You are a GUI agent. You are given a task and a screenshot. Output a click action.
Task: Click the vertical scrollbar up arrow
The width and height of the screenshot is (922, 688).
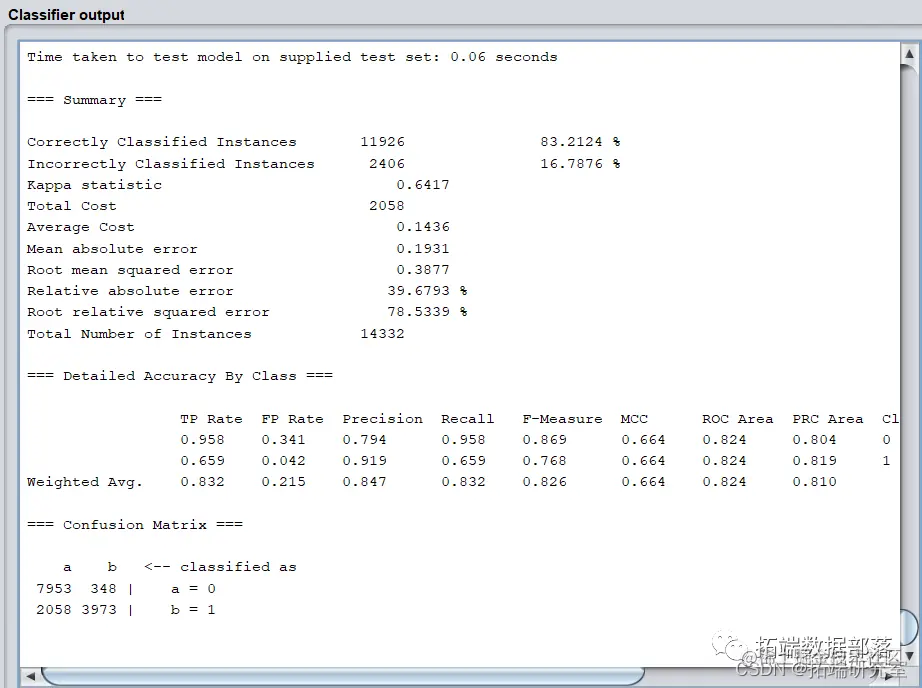pyautogui.click(x=909, y=54)
